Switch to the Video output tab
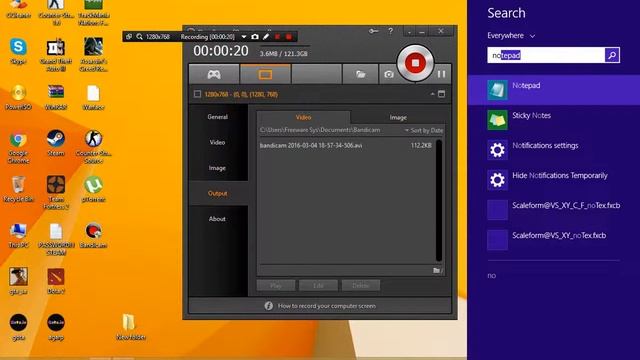Viewport: 640px width, 360px height. click(x=303, y=118)
